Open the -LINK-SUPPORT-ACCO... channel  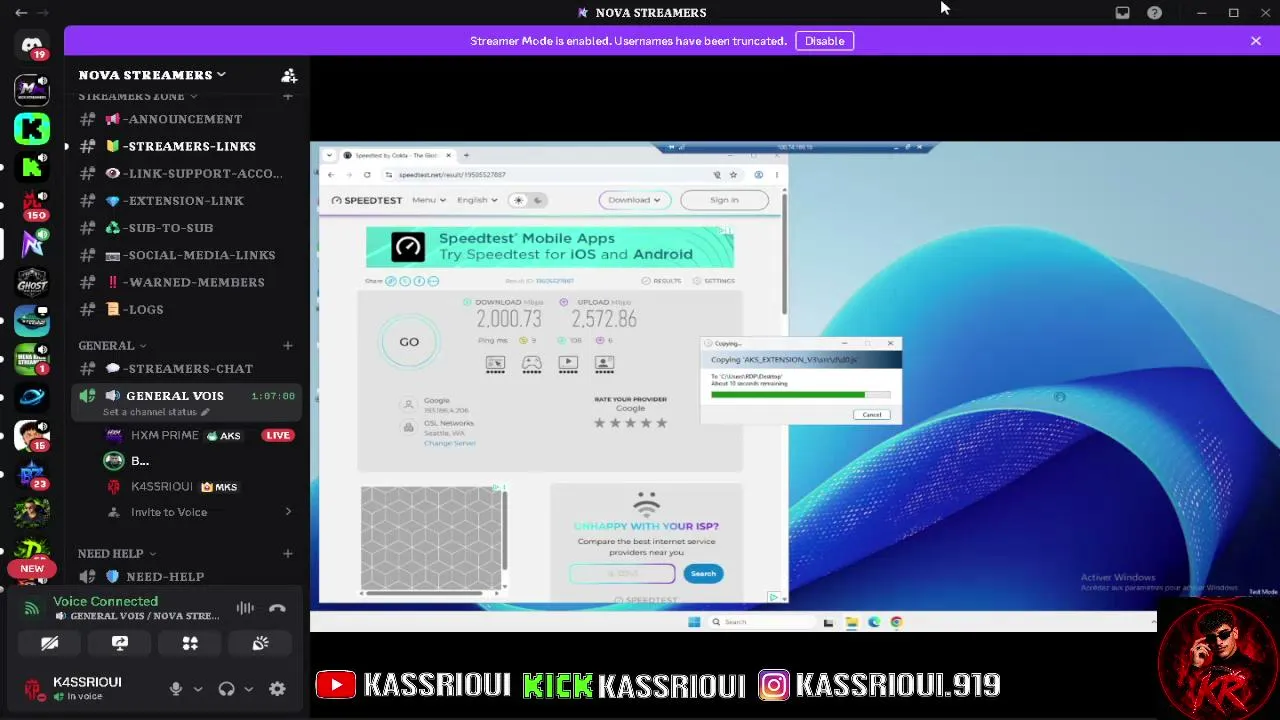[186, 173]
